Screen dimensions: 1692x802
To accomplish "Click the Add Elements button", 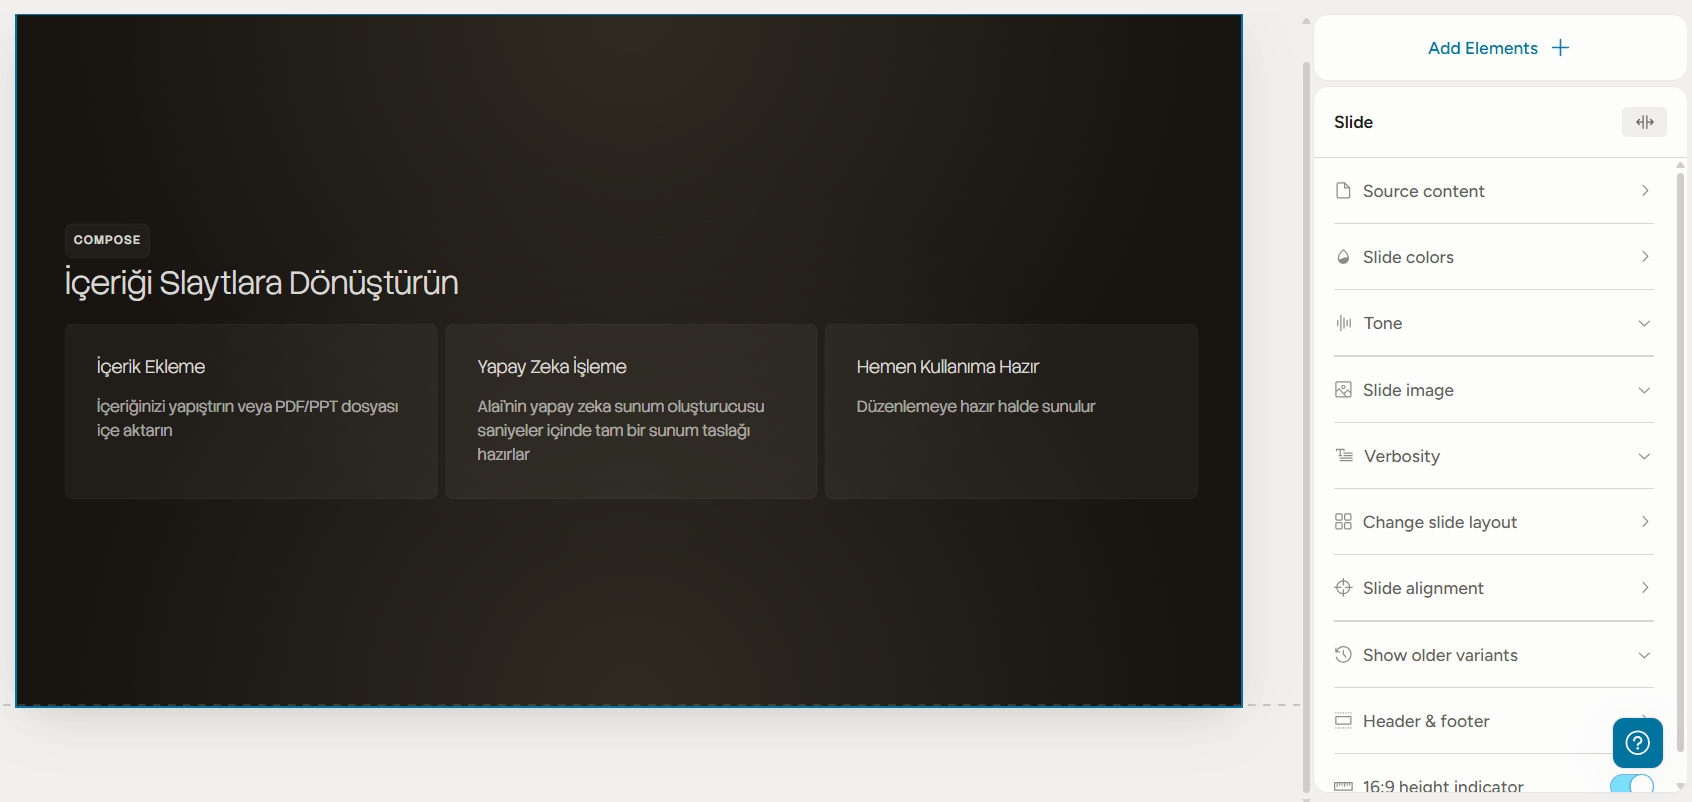I will tap(1483, 48).
